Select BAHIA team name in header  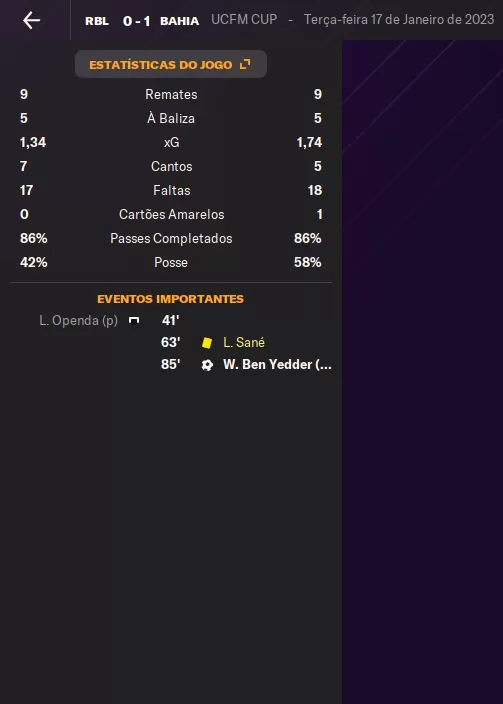click(179, 21)
